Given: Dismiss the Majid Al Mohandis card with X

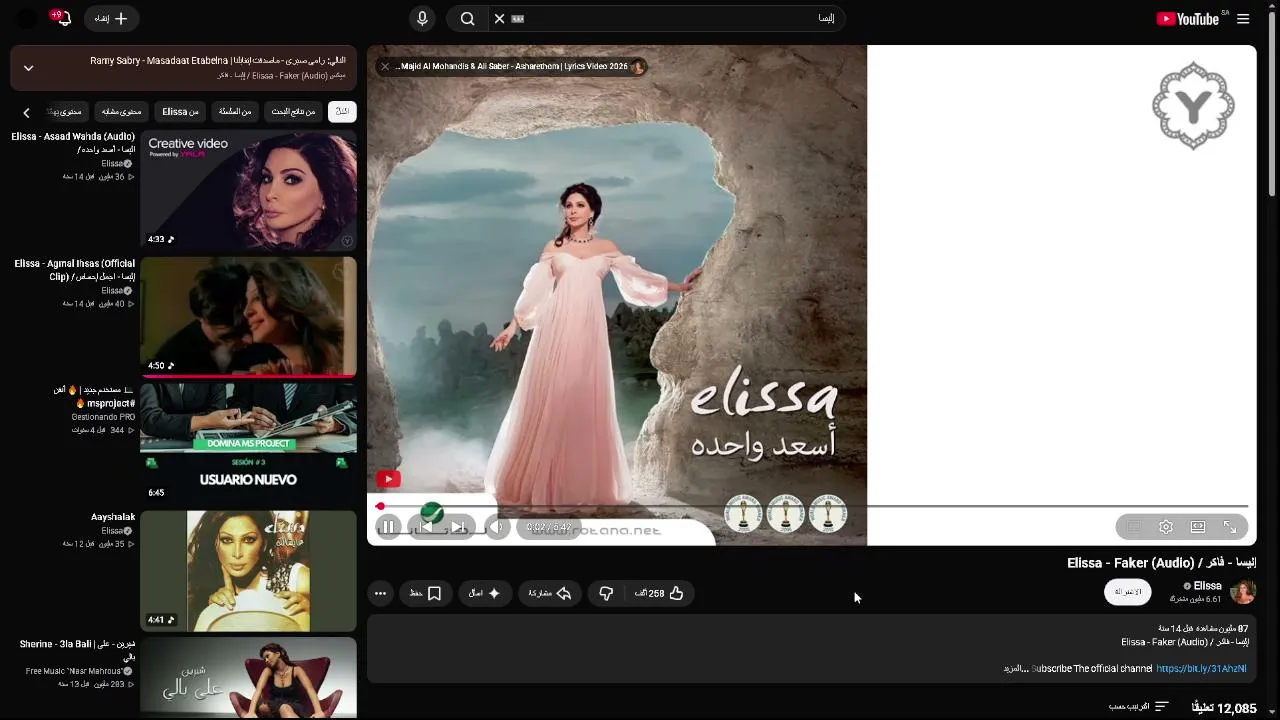Looking at the screenshot, I should 385,67.
